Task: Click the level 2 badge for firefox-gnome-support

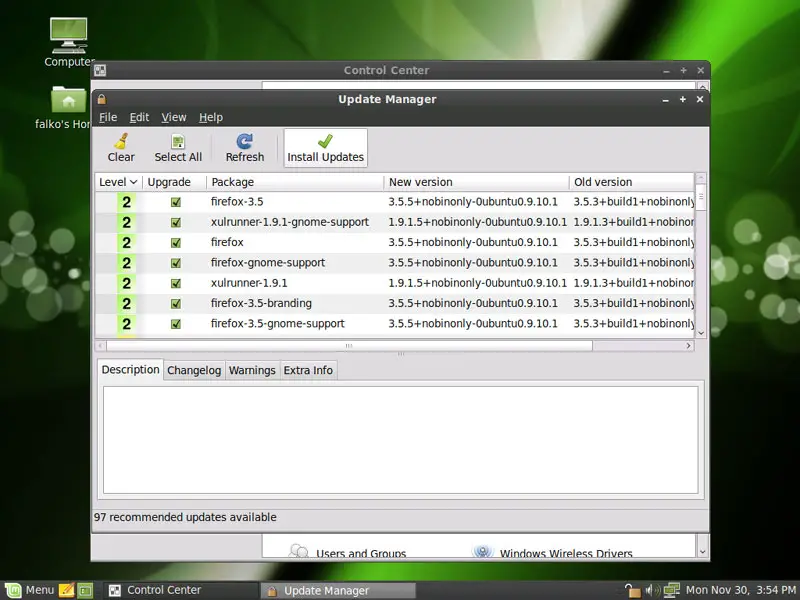Action: coord(127,263)
